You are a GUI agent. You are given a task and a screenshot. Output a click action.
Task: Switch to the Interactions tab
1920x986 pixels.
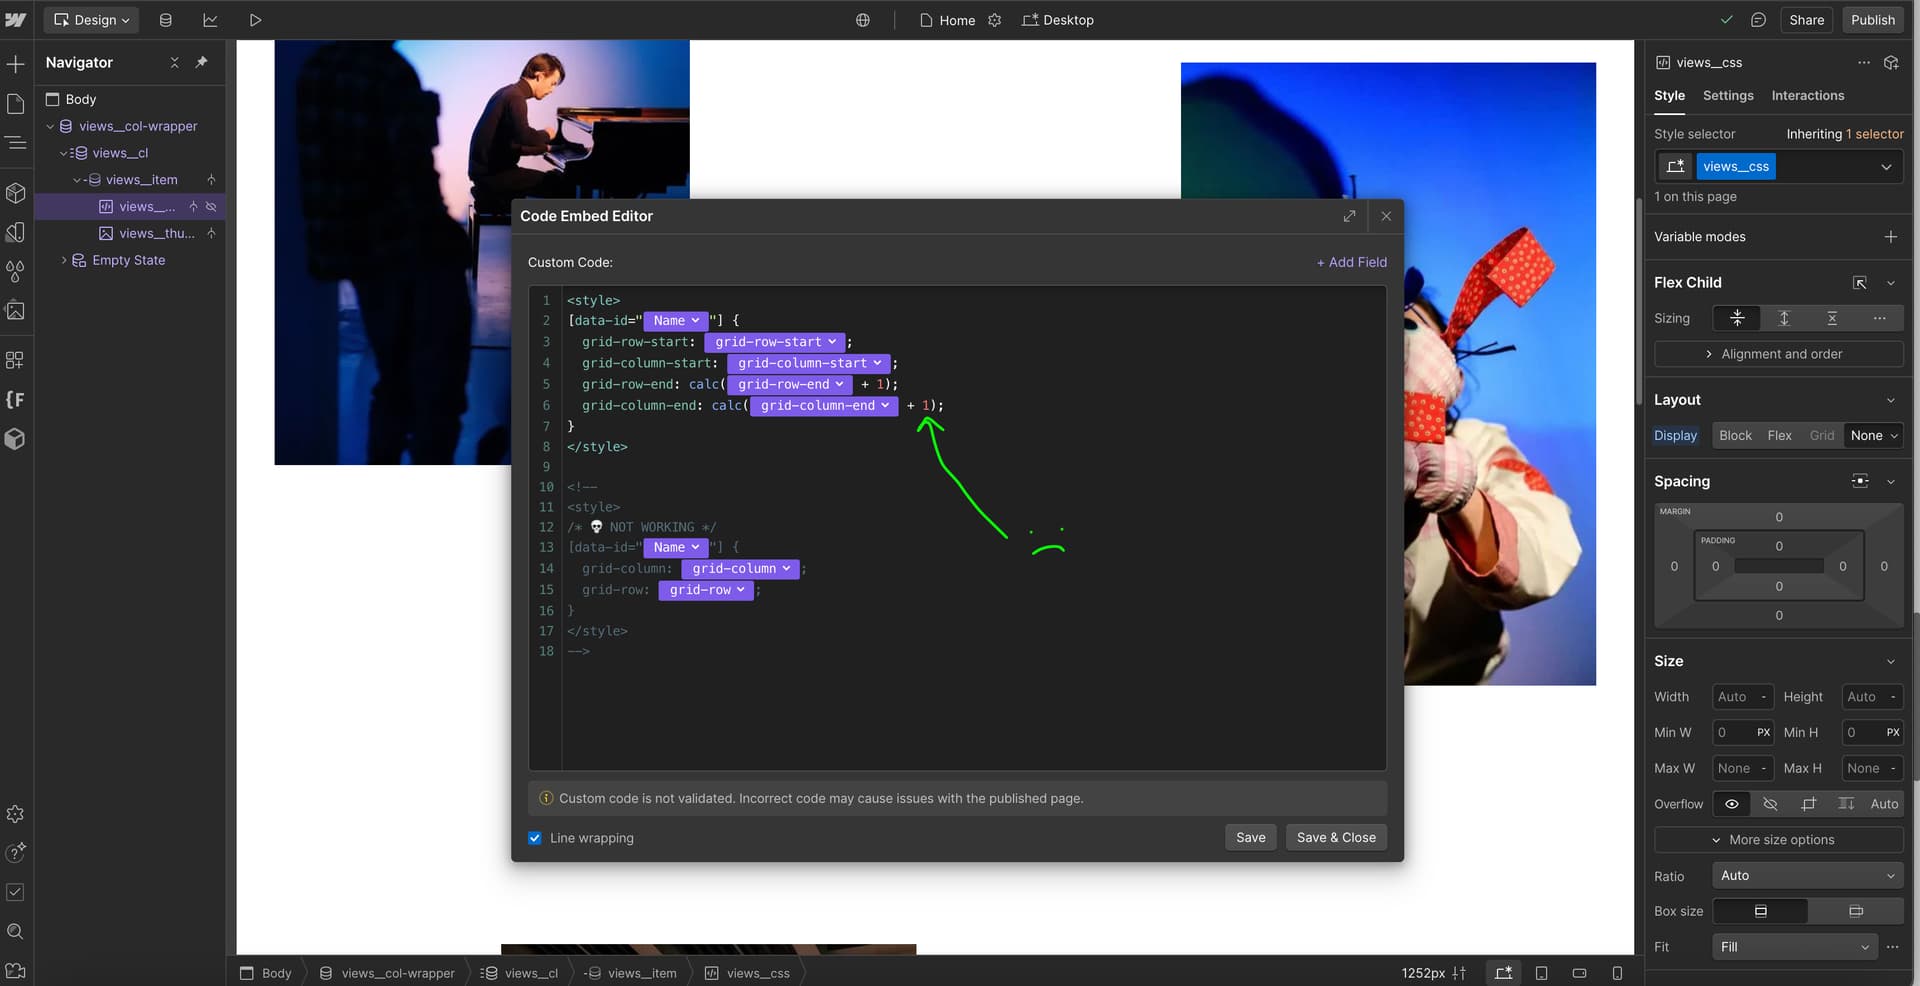point(1807,95)
